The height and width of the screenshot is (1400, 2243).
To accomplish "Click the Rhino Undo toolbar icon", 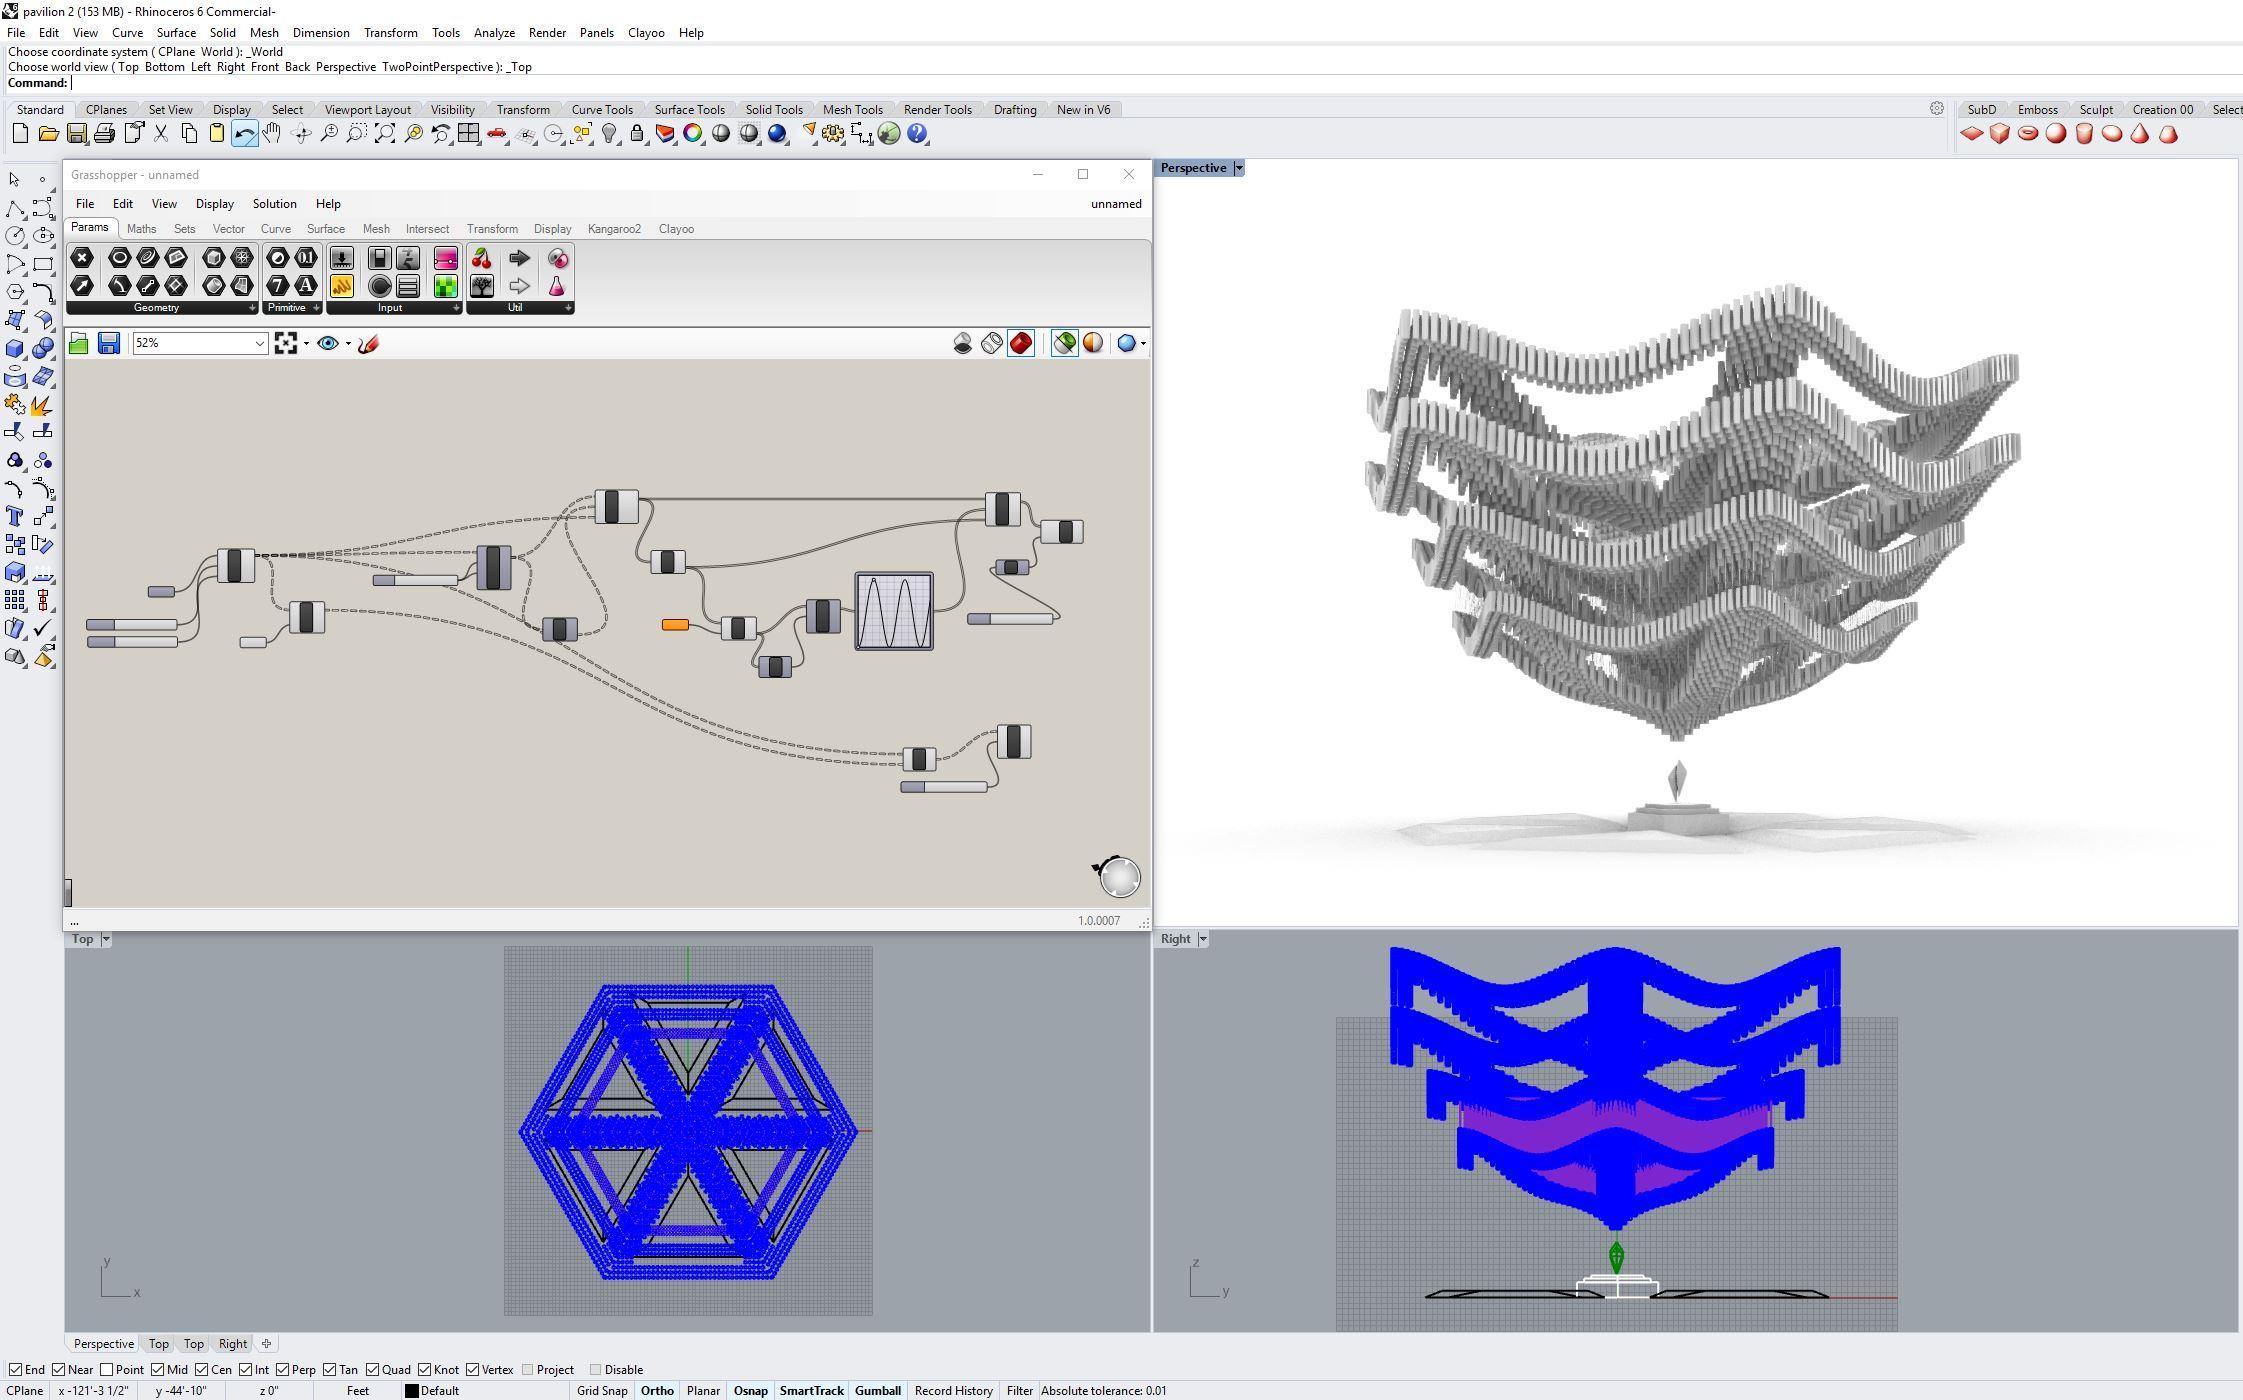I will pyautogui.click(x=243, y=134).
